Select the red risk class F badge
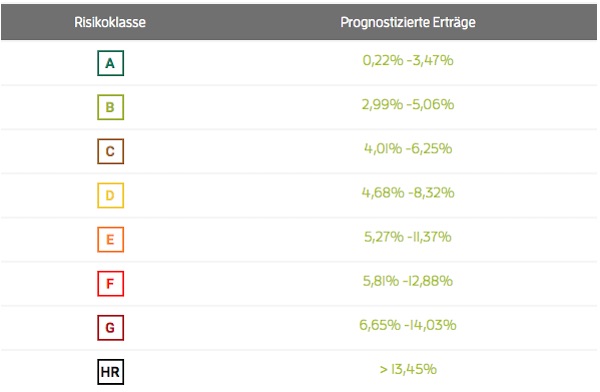Viewport: 600px width, 392px height. point(110,284)
